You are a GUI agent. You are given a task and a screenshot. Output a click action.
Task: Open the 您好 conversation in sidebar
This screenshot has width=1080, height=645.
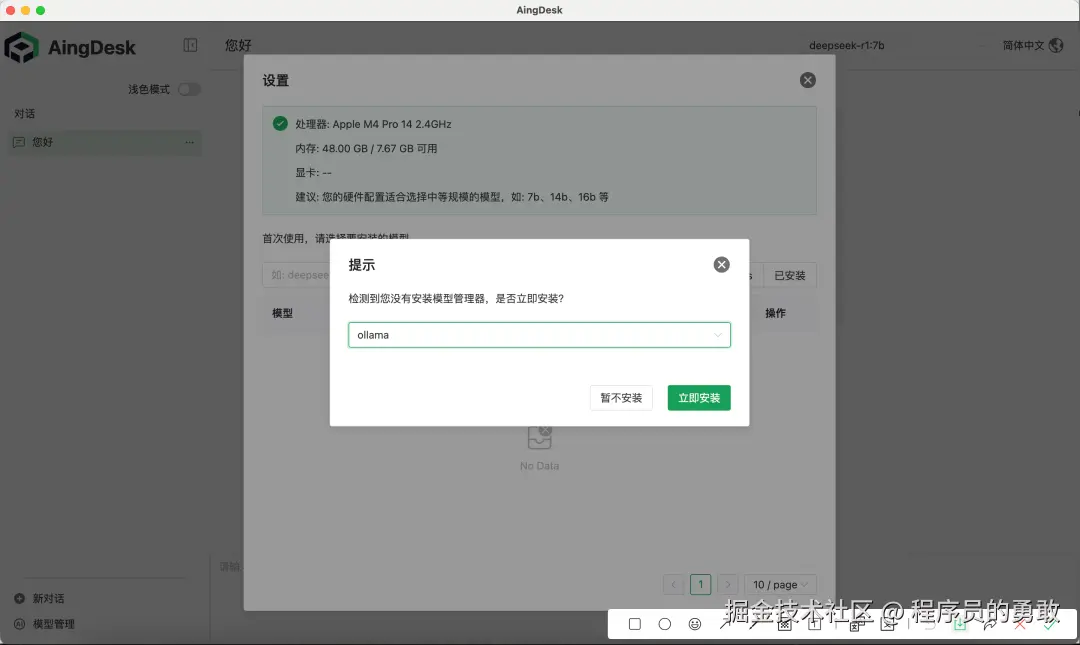105,142
